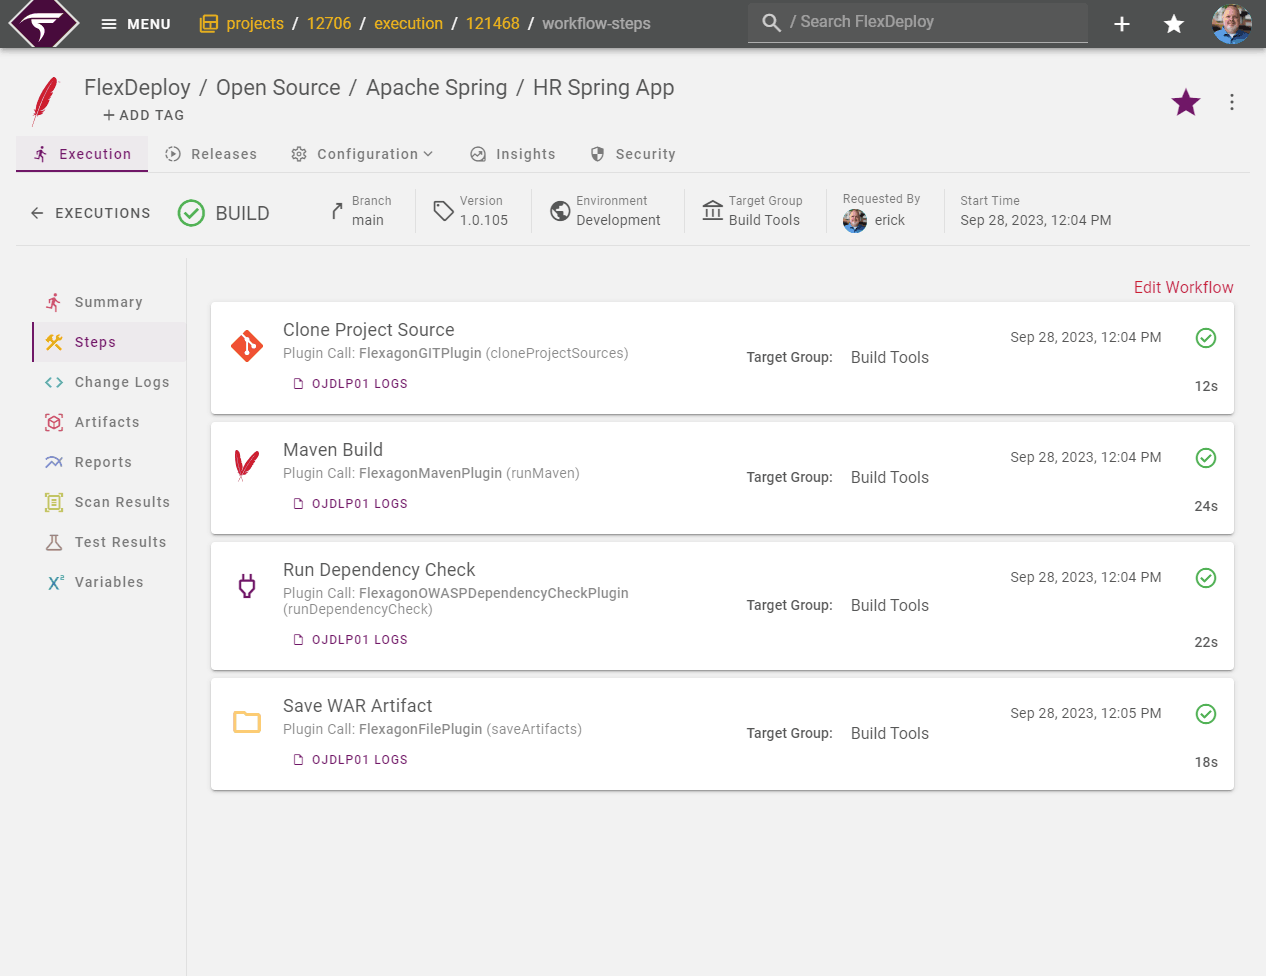Select the Test Results sidebar icon

point(55,542)
